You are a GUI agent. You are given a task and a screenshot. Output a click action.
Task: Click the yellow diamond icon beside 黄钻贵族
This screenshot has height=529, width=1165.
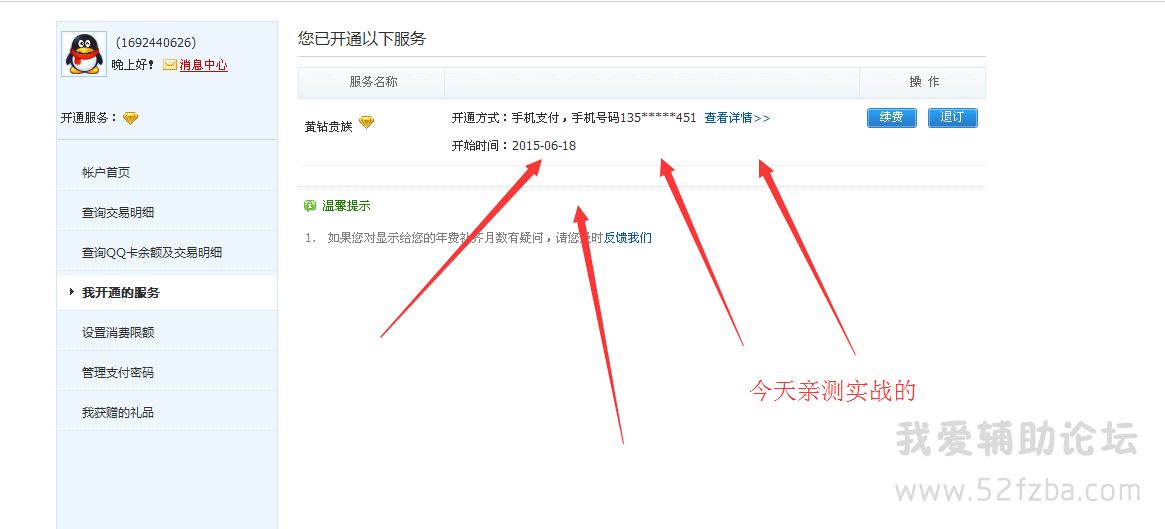tap(366, 123)
